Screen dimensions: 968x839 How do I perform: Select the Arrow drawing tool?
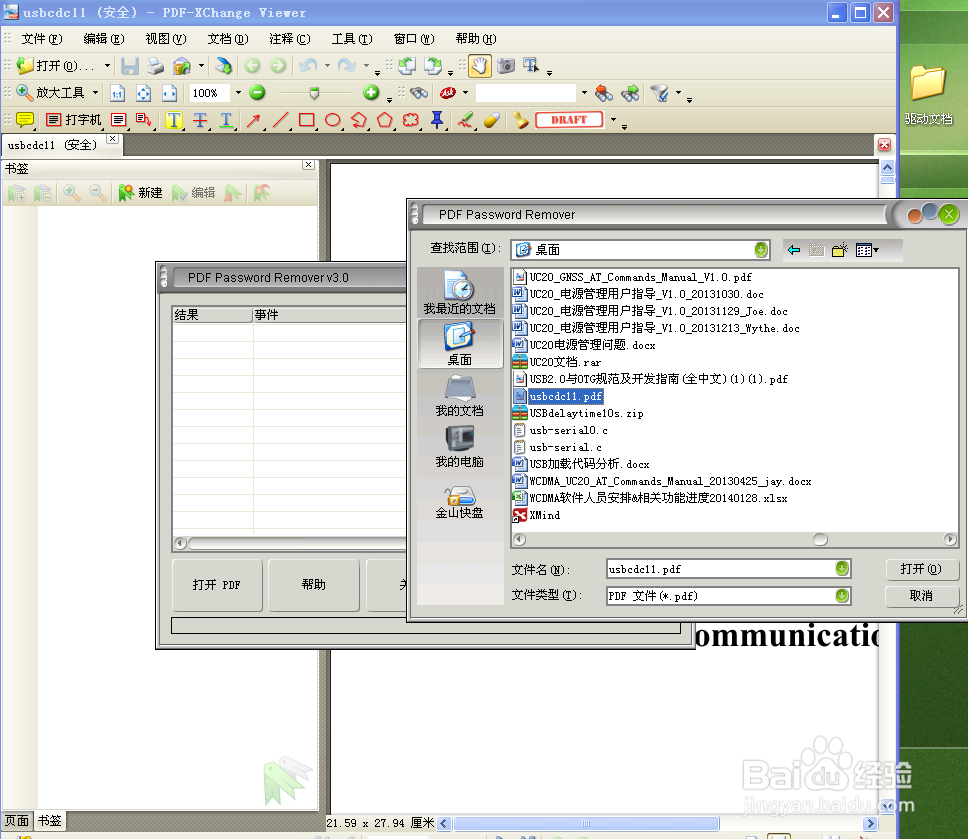[253, 120]
